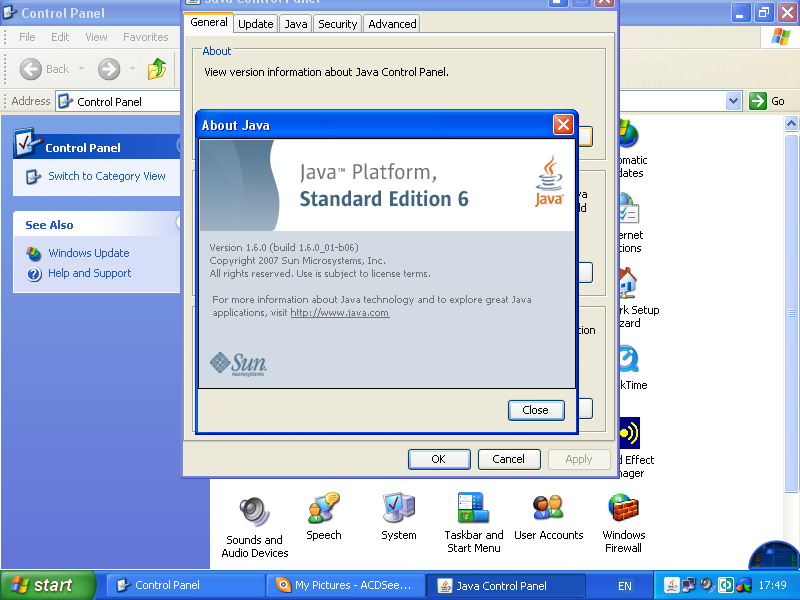Click the taskbar clock showing 17:49
Viewport: 800px width, 600px height.
[x=772, y=585]
